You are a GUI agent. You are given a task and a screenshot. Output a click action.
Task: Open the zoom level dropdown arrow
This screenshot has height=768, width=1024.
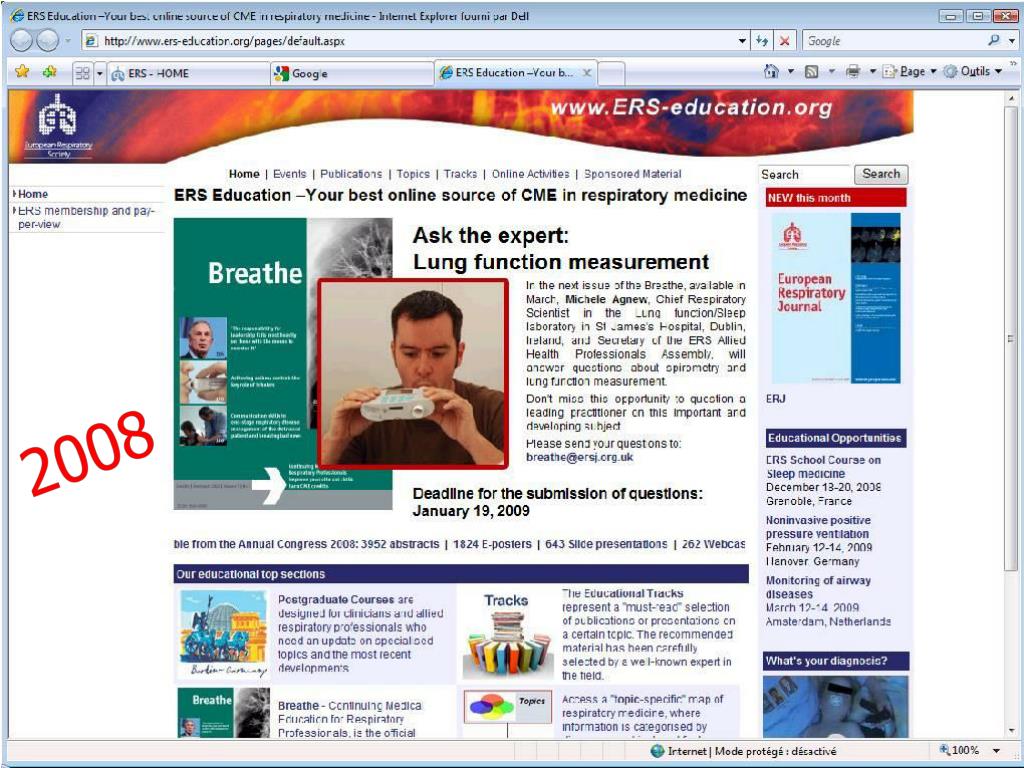[997, 751]
